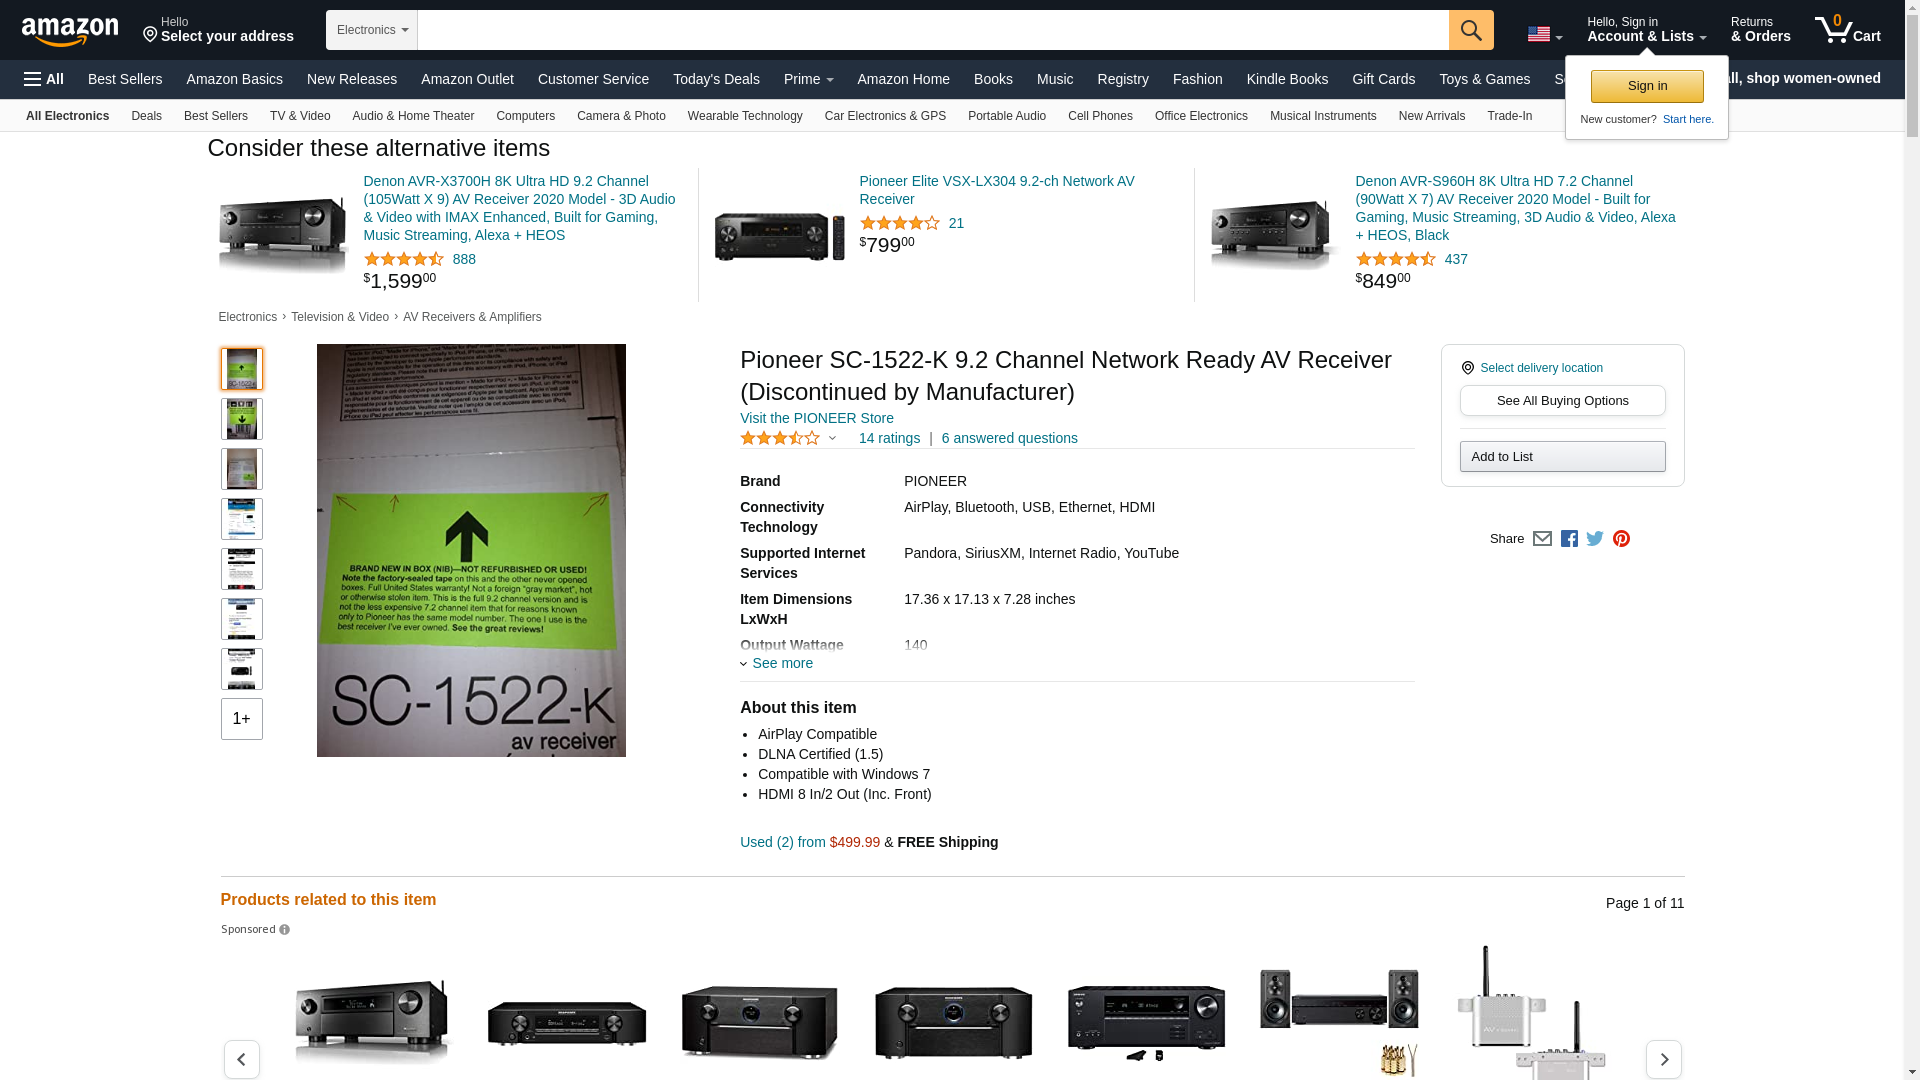The image size is (1920, 1080).
Task: Click See All Buying Options button
Action: pos(1562,401)
